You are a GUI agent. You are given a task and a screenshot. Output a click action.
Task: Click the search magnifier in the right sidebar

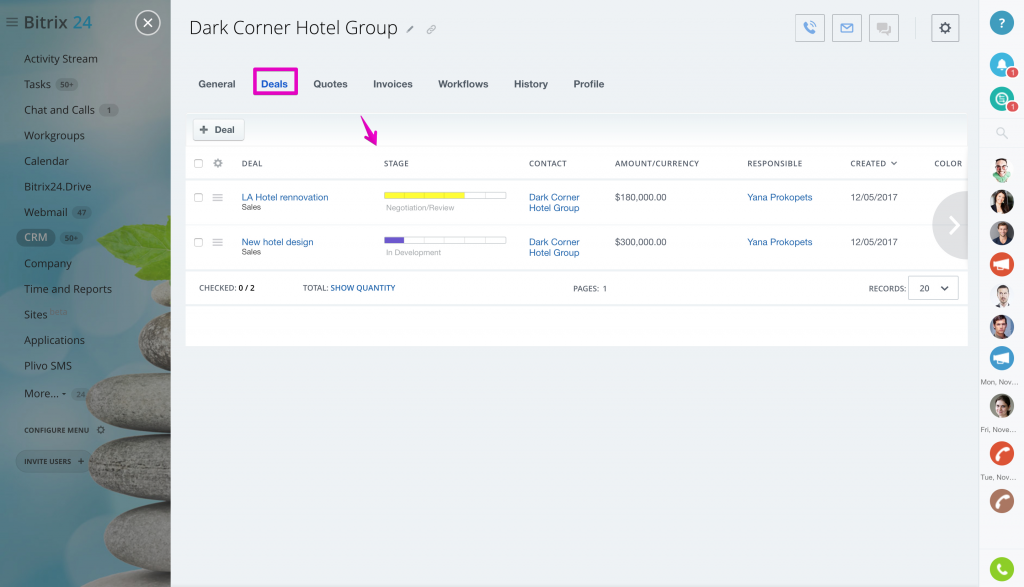(x=1001, y=133)
